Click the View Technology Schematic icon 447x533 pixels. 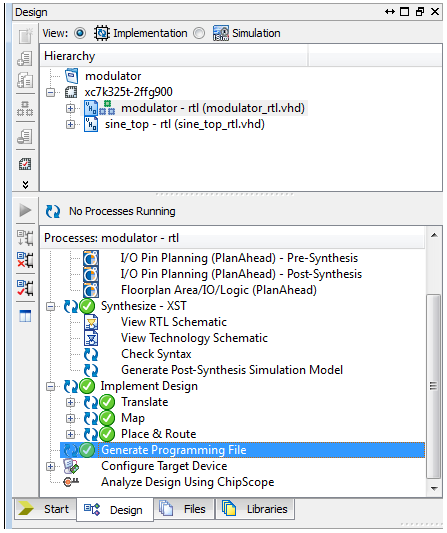[x=91, y=338]
